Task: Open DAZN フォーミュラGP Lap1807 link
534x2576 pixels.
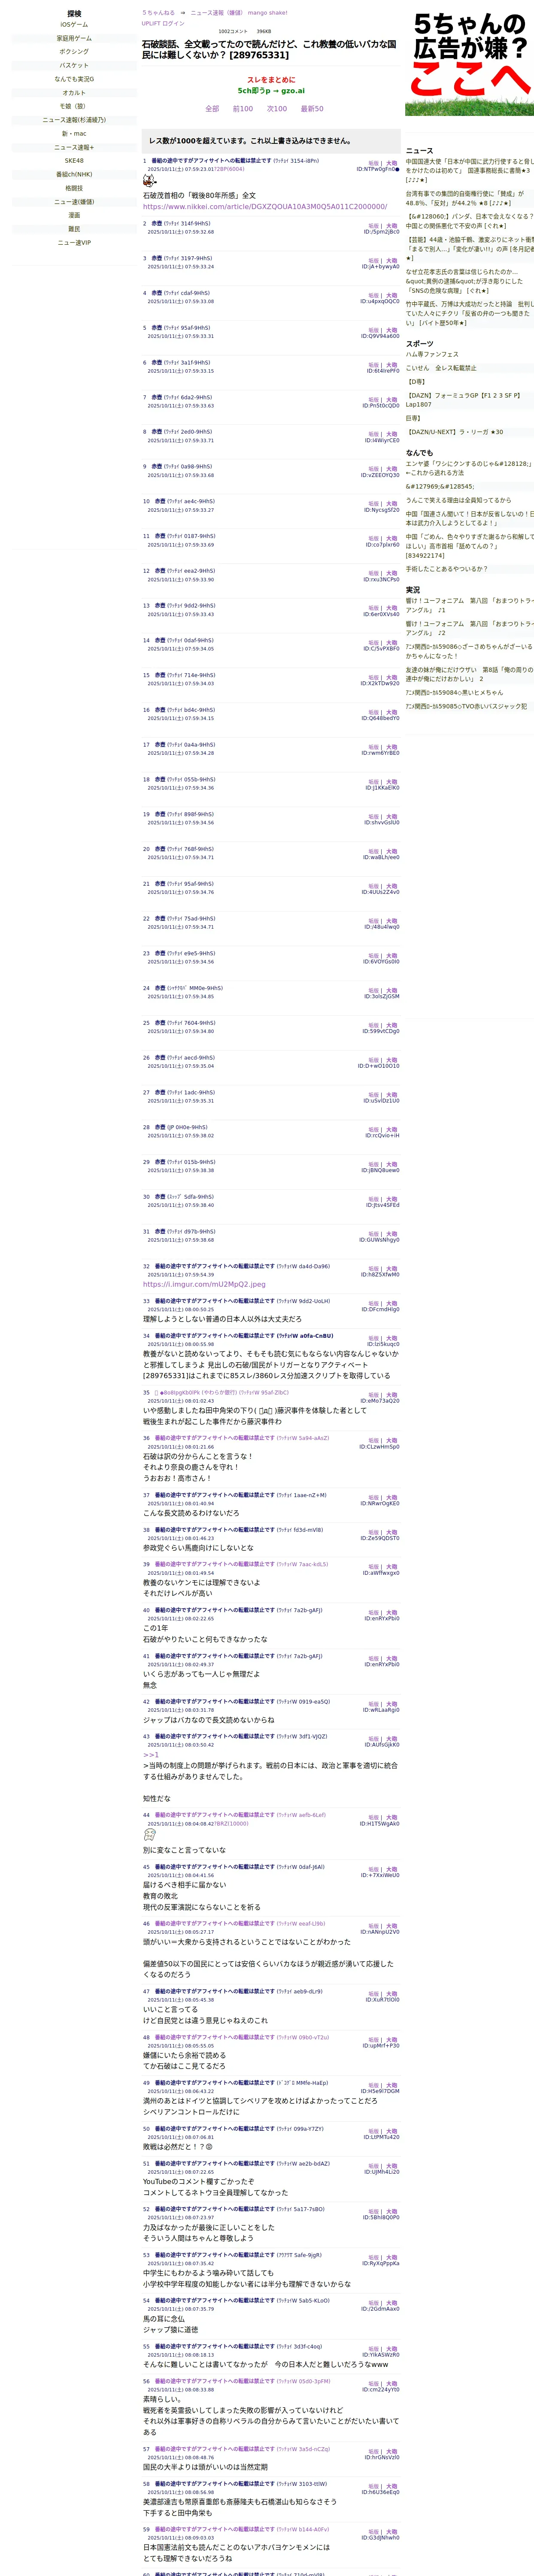Action: click(464, 400)
